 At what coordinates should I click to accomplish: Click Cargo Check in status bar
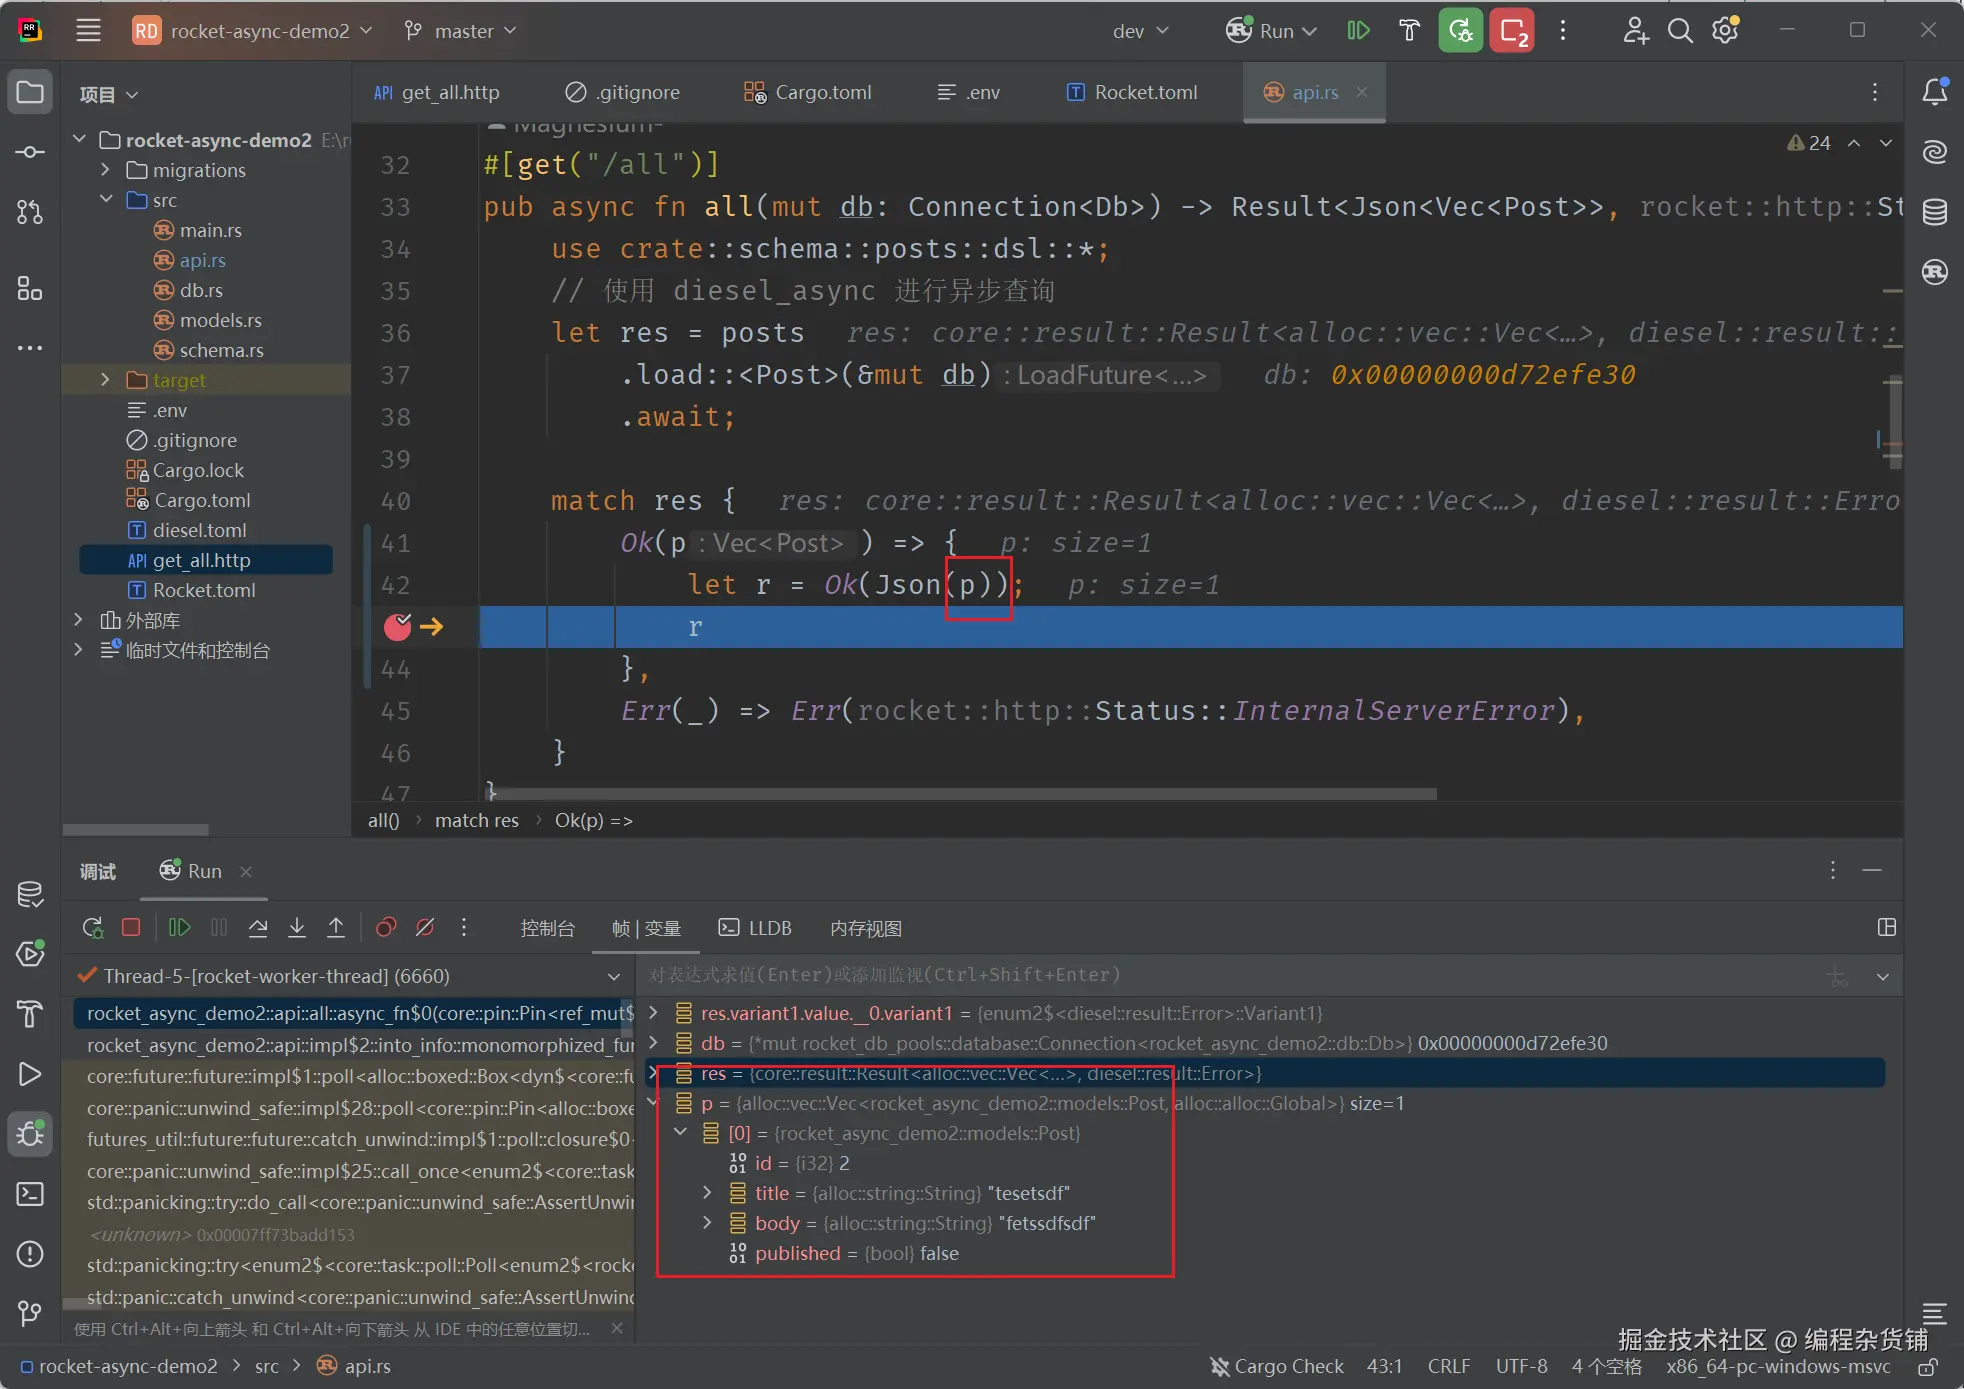click(1276, 1366)
